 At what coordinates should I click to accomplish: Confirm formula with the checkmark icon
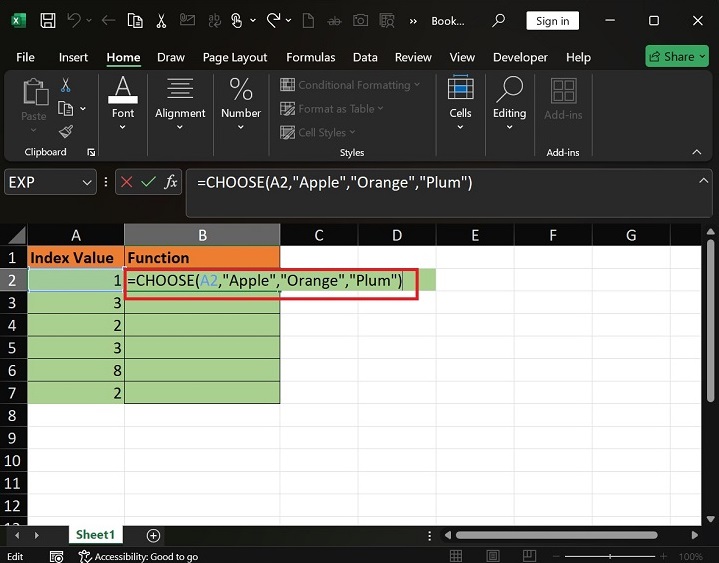click(149, 182)
